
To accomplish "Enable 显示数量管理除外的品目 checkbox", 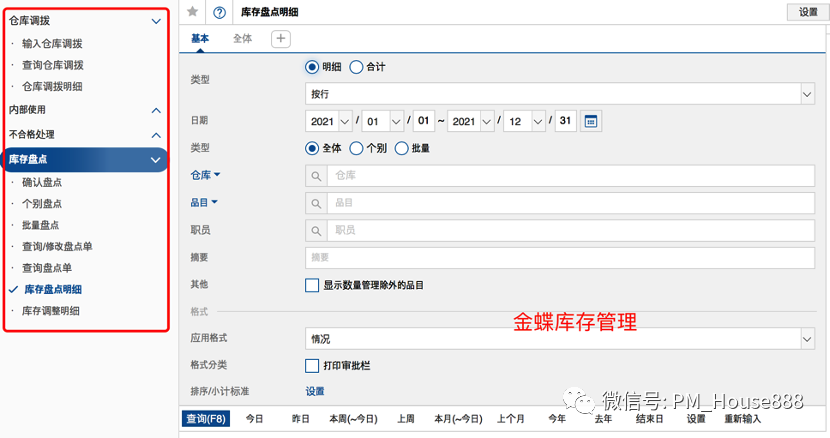I will pyautogui.click(x=312, y=285).
